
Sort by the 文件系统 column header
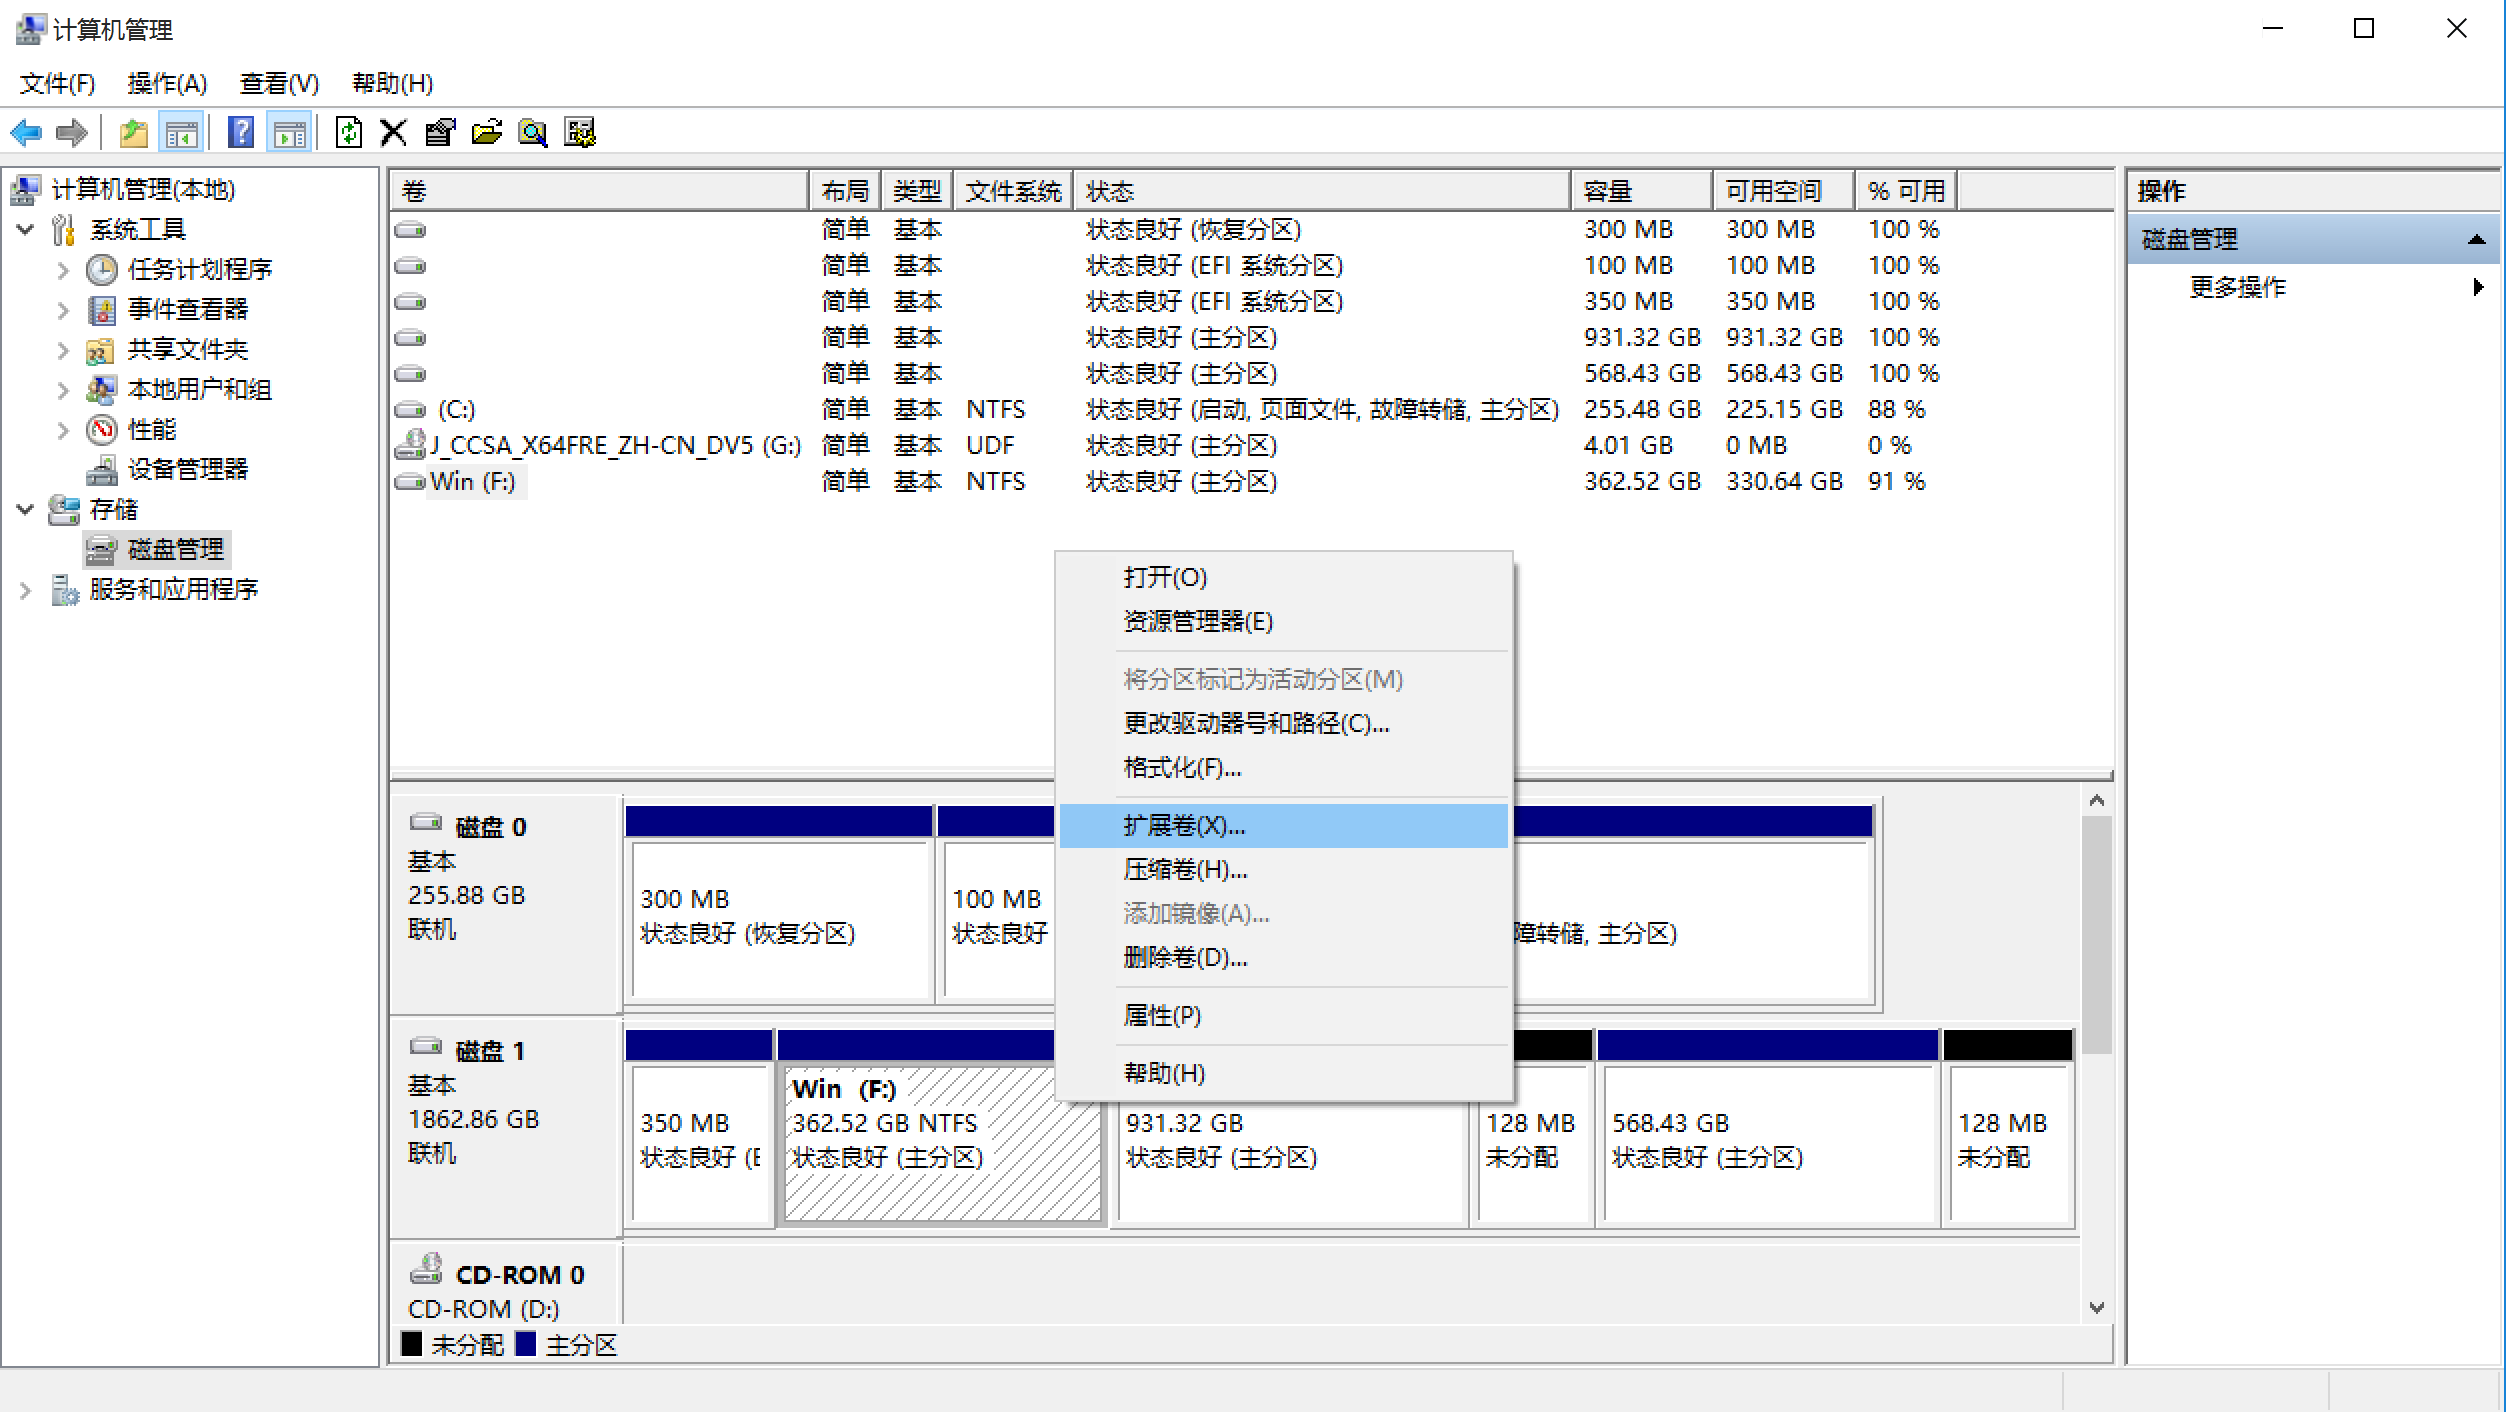tap(1012, 190)
